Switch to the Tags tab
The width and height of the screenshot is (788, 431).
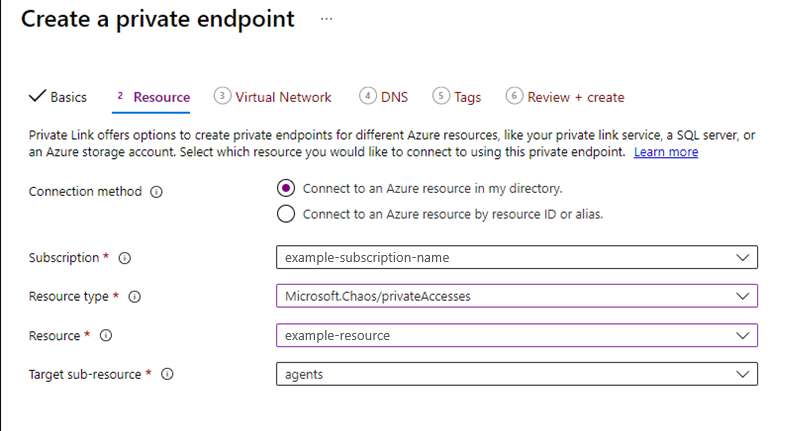coord(457,97)
